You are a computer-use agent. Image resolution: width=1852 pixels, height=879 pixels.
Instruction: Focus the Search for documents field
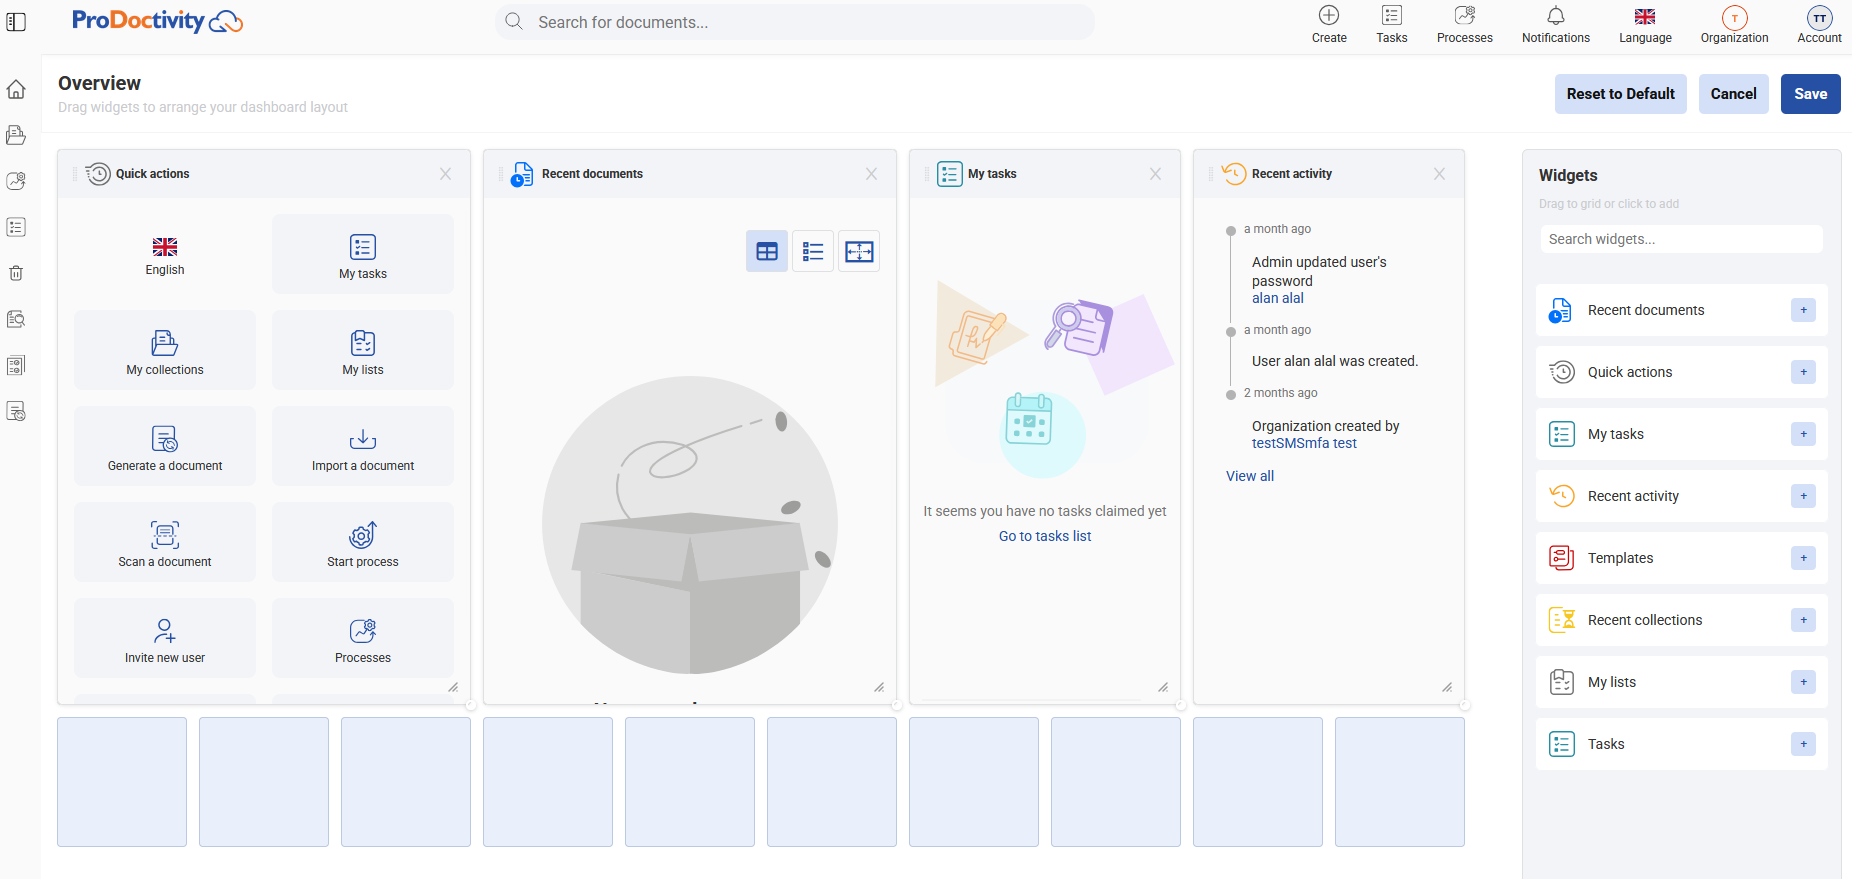click(x=795, y=22)
